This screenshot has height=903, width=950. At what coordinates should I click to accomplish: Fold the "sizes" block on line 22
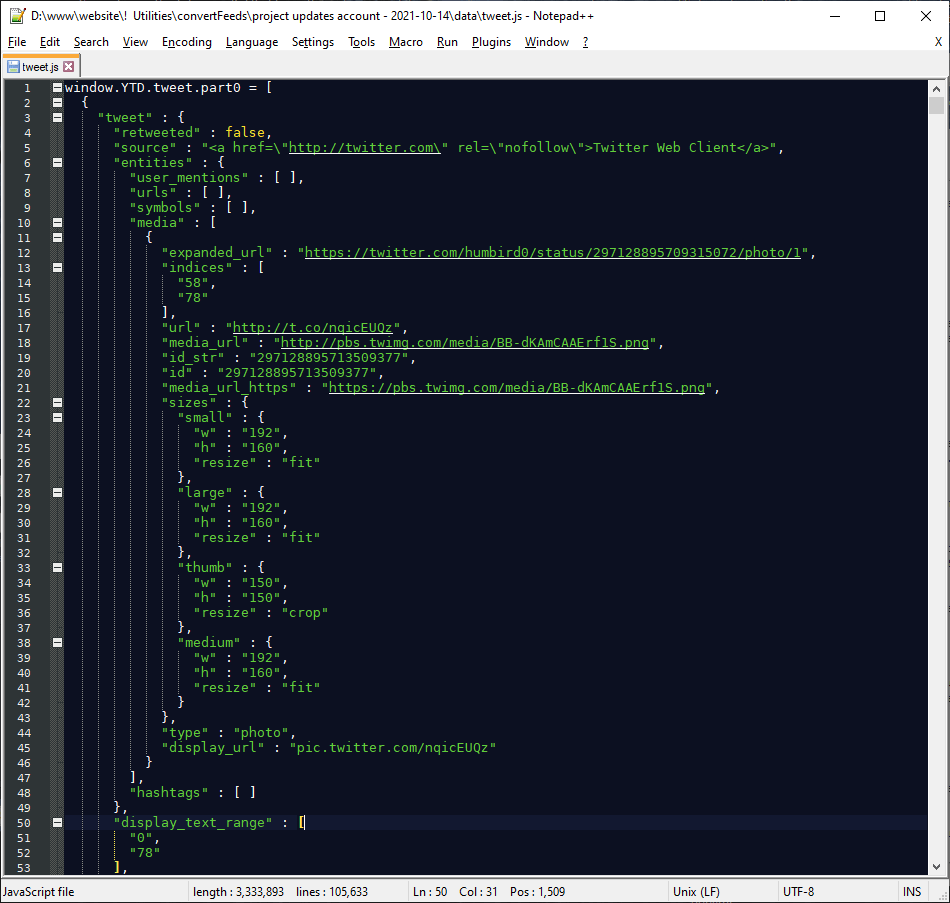tap(57, 403)
